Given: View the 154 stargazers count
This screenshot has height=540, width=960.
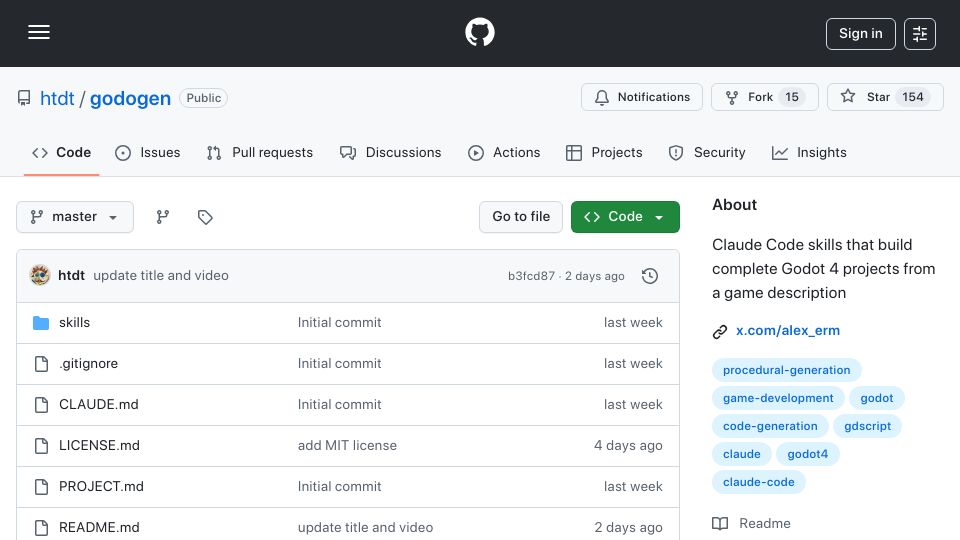Looking at the screenshot, I should click(912, 97).
